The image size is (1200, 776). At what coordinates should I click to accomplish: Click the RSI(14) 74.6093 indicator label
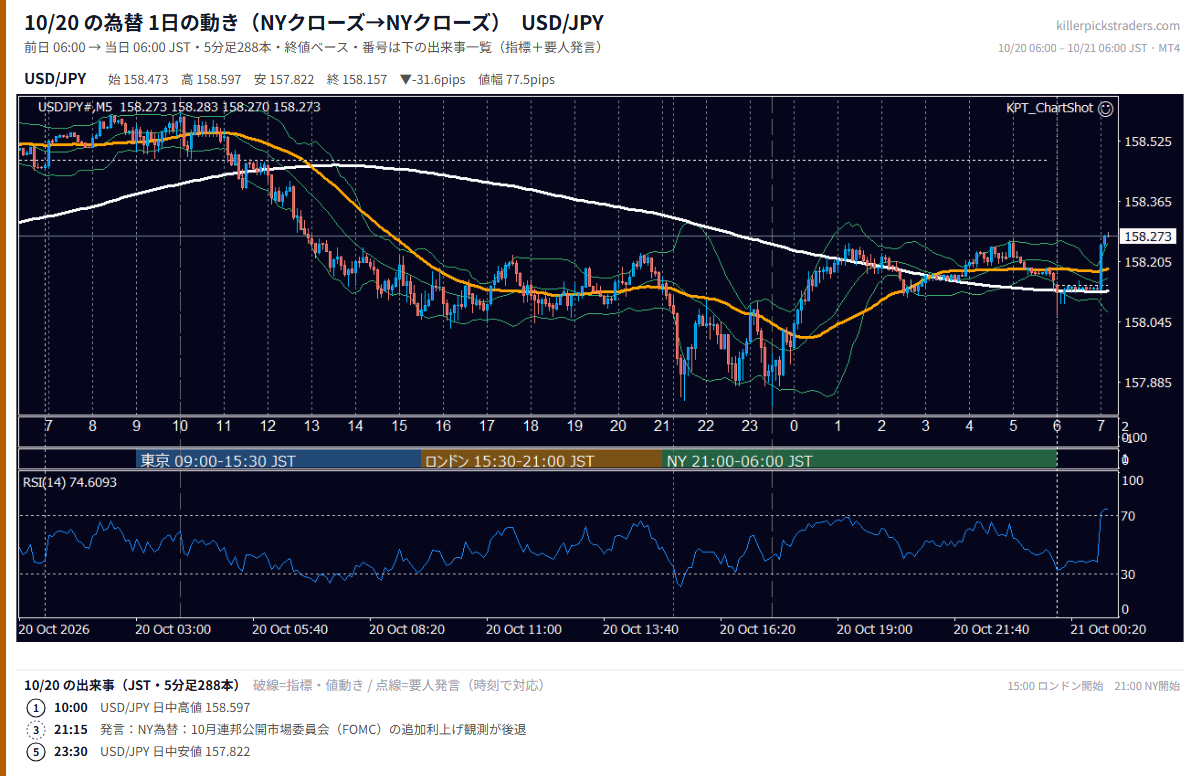click(x=70, y=482)
